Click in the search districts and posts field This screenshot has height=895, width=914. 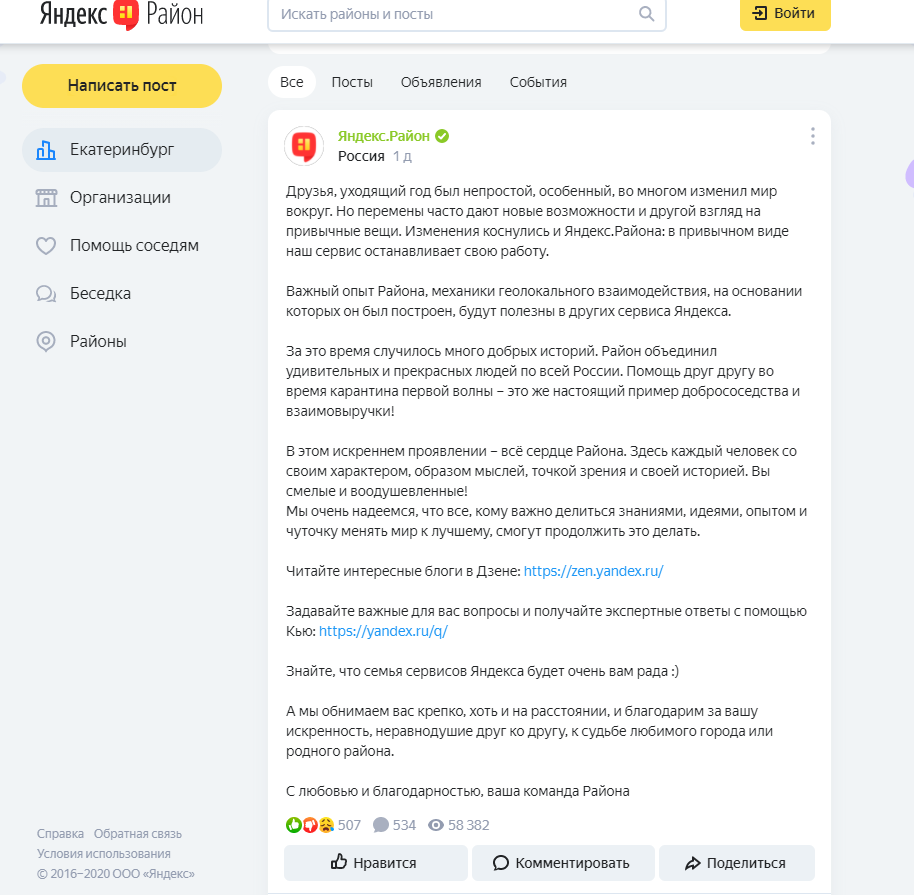[x=455, y=14]
